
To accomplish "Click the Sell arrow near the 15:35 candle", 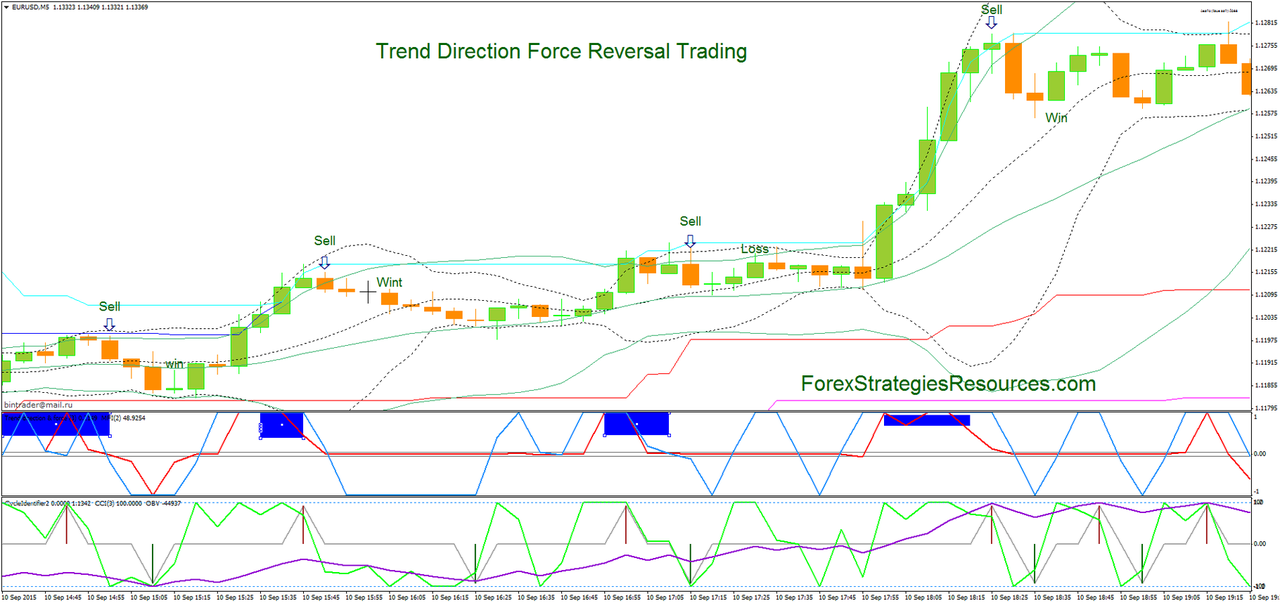I will click(x=325, y=260).
